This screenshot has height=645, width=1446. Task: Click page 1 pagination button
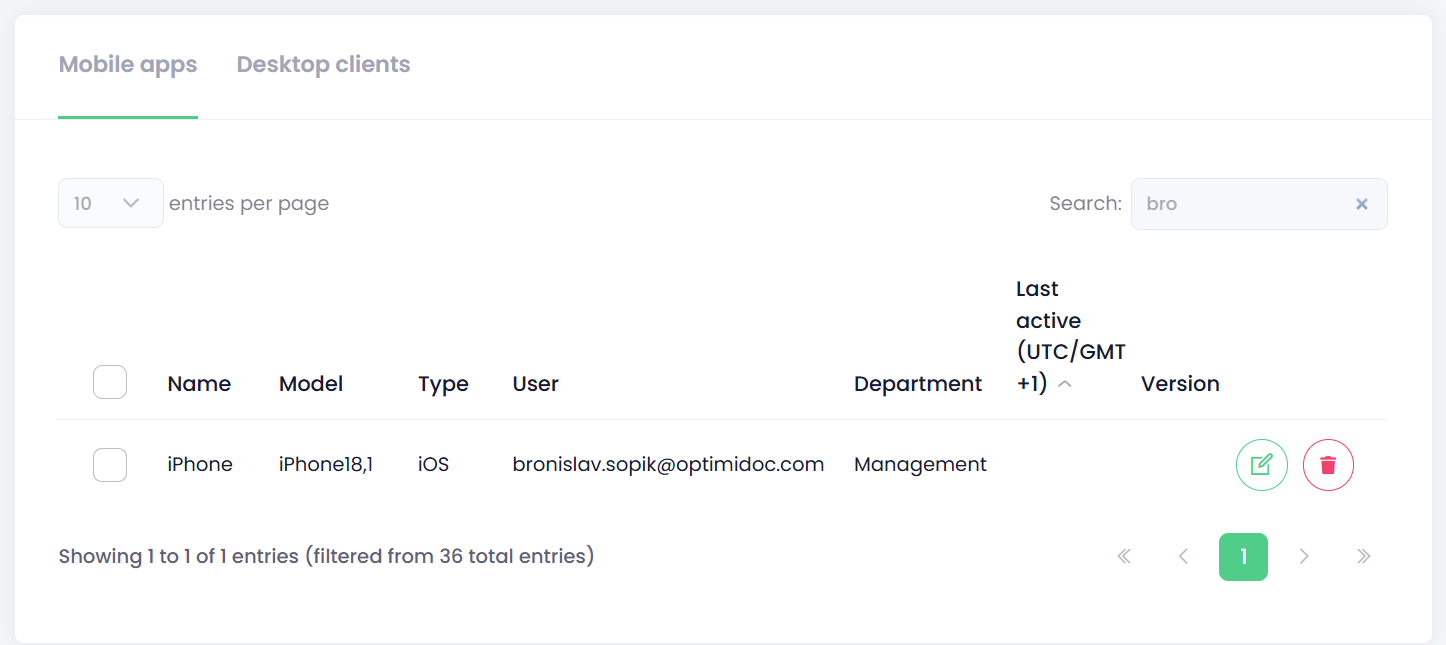1243,557
